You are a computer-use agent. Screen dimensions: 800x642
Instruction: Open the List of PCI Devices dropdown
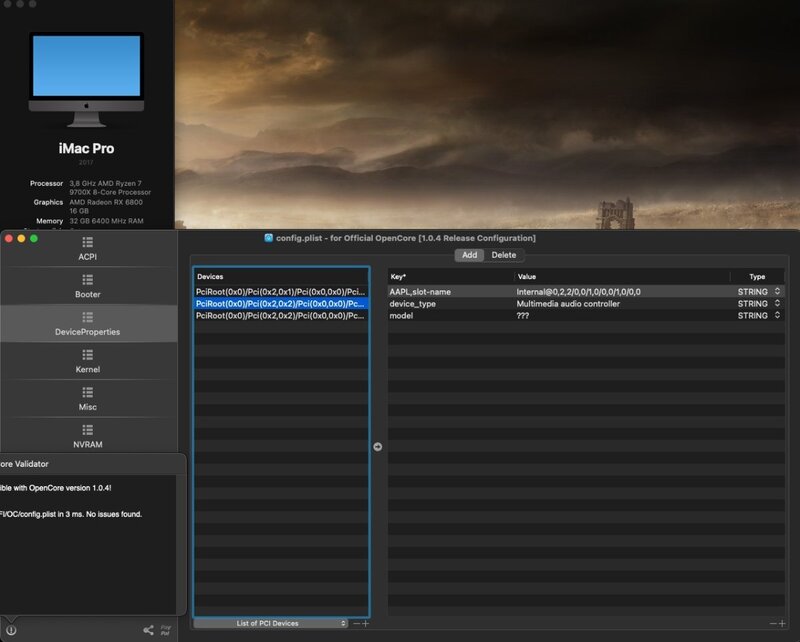271,623
